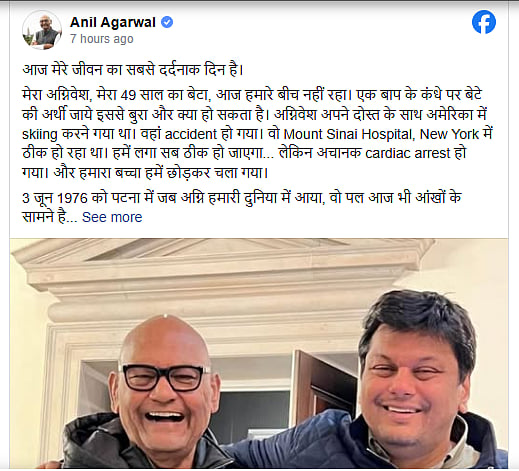Click the Facebook logo icon
Image resolution: width=519 pixels, height=471 pixels.
pyautogui.click(x=484, y=22)
